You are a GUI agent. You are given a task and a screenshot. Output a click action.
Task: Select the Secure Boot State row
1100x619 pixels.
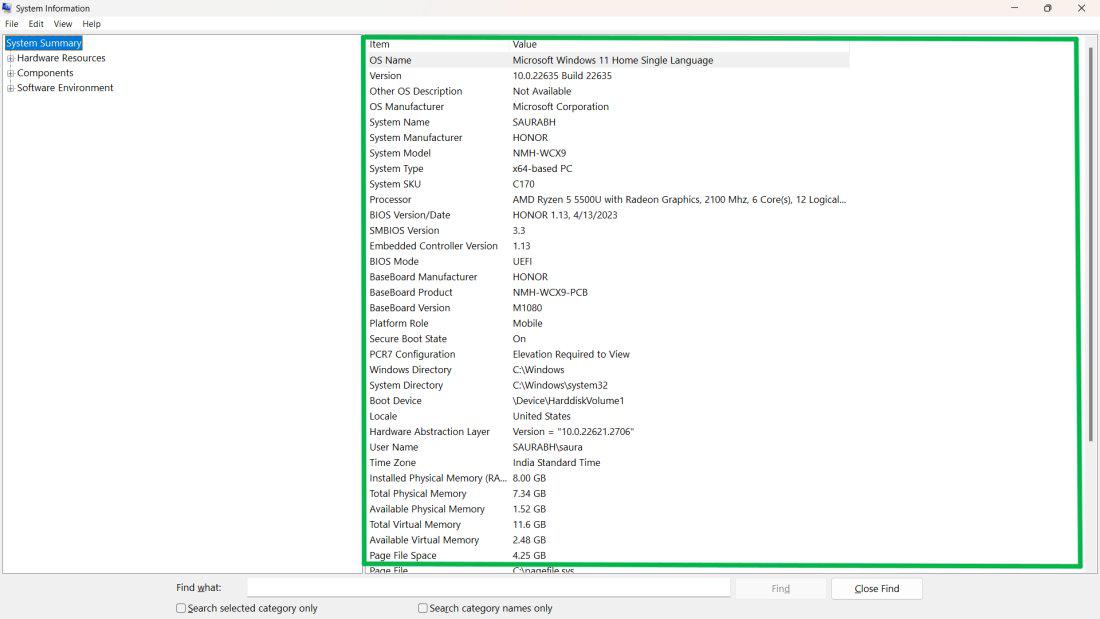pos(608,338)
